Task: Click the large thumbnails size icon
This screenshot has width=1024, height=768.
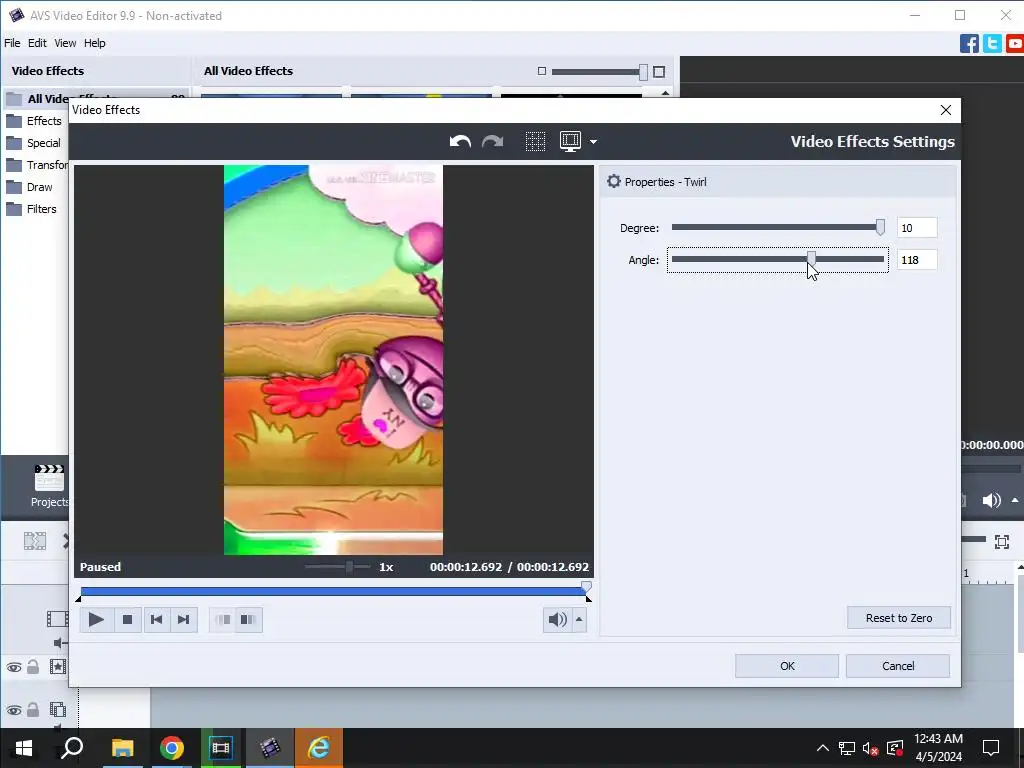Action: [x=659, y=71]
